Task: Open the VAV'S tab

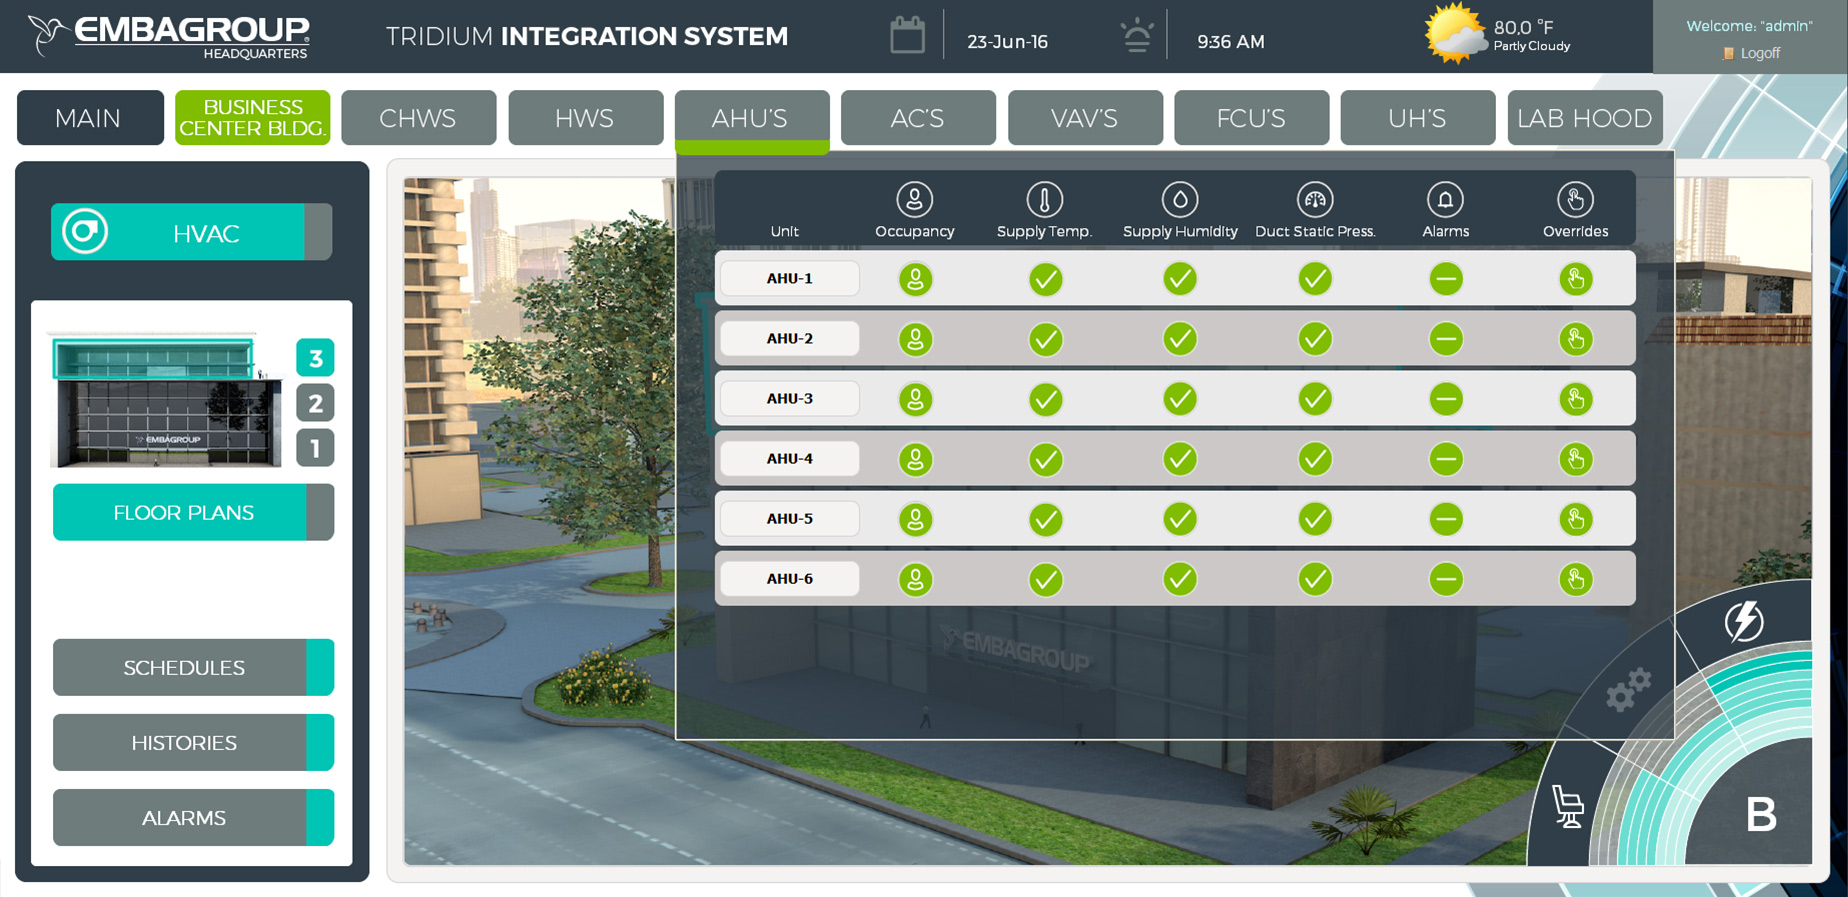Action: point(1085,118)
